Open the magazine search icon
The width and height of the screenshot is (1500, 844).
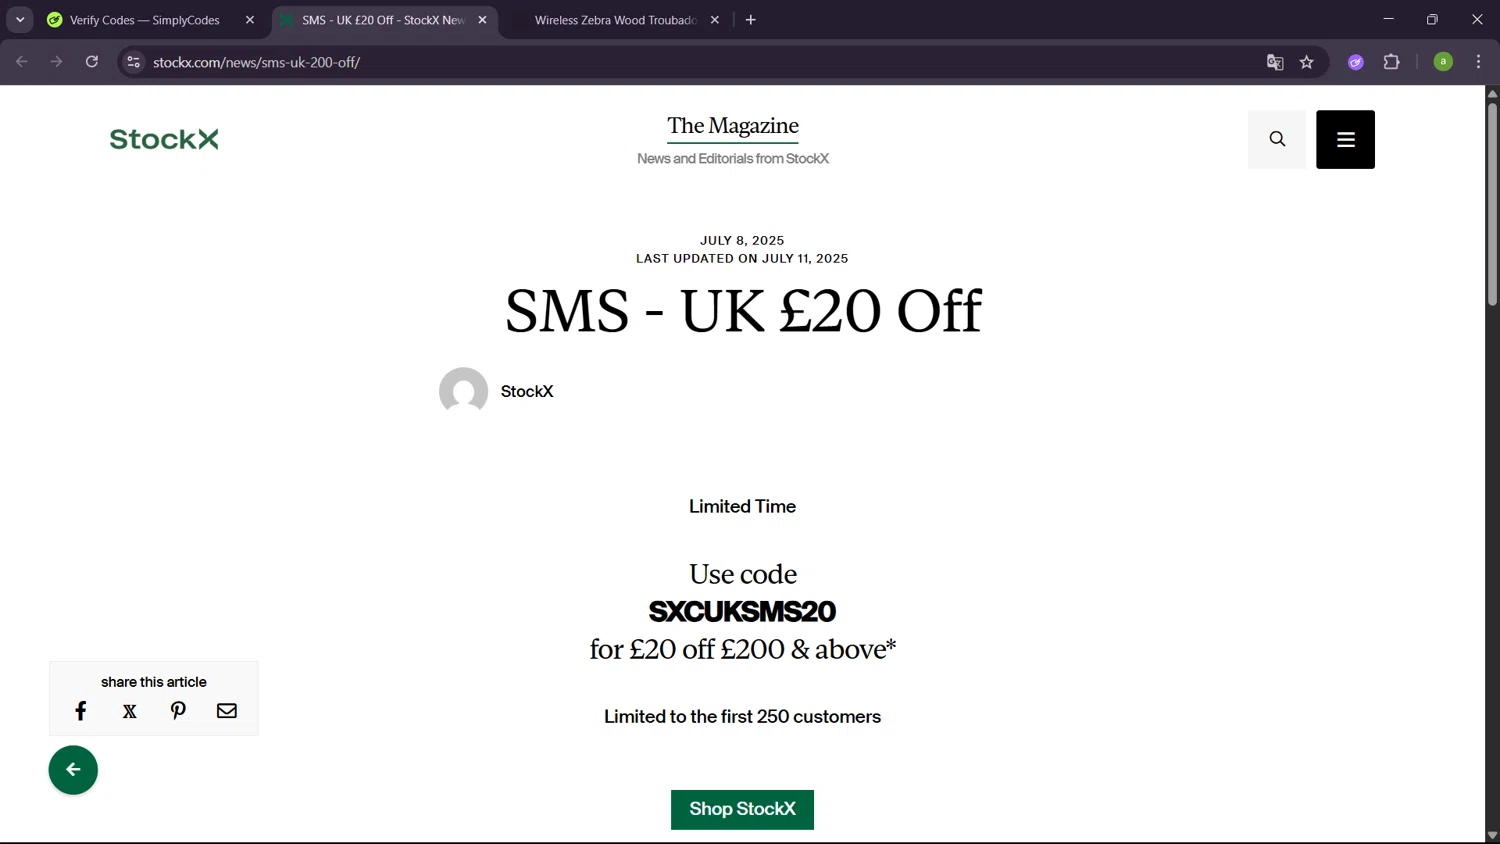(1277, 139)
